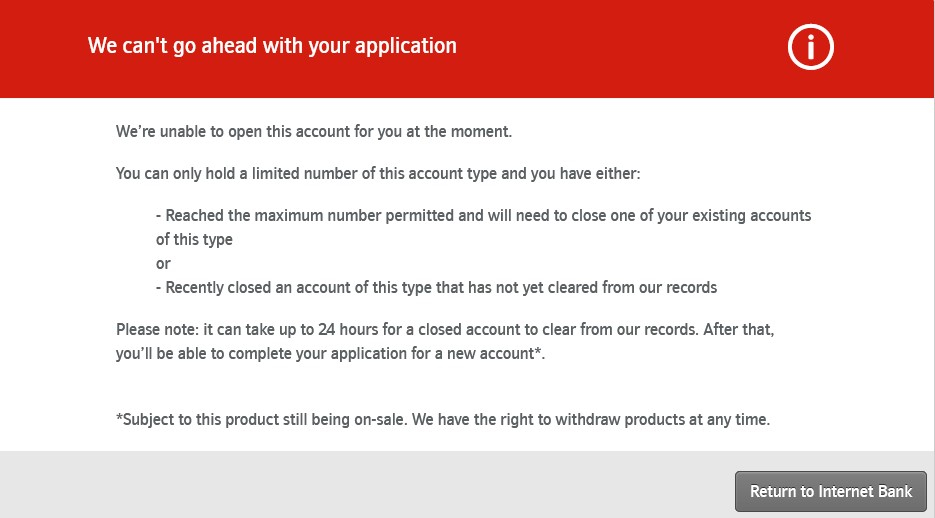Click the word "application" in the red banner
The image size is (935, 518).
pyautogui.click(x=405, y=46)
